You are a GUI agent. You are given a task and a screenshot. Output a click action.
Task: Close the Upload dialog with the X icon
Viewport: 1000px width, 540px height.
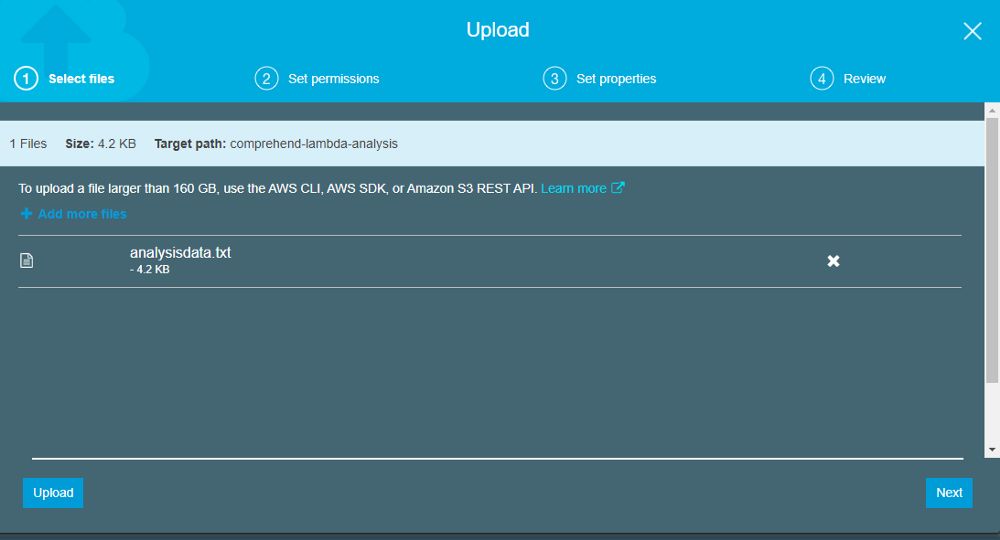coord(972,31)
